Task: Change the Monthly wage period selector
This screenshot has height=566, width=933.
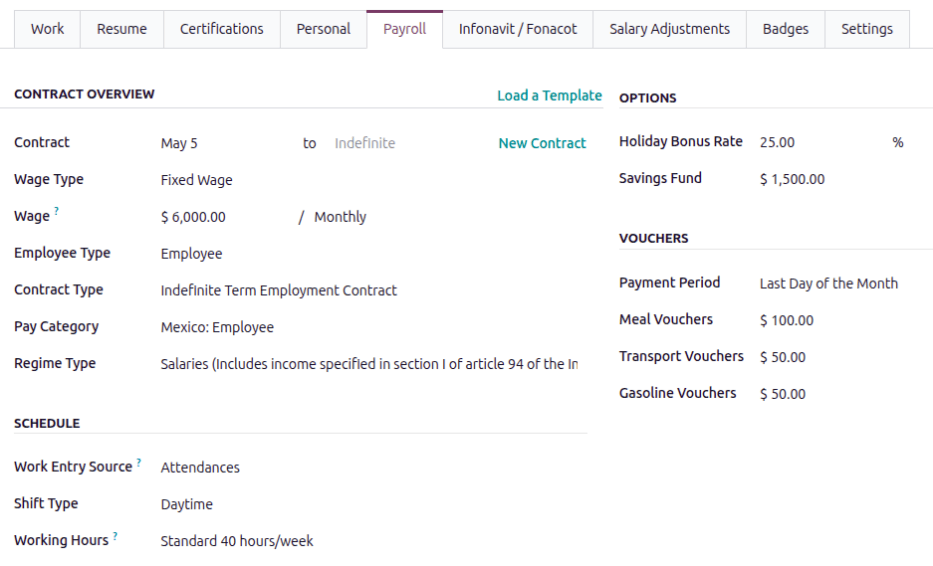Action: pos(340,217)
